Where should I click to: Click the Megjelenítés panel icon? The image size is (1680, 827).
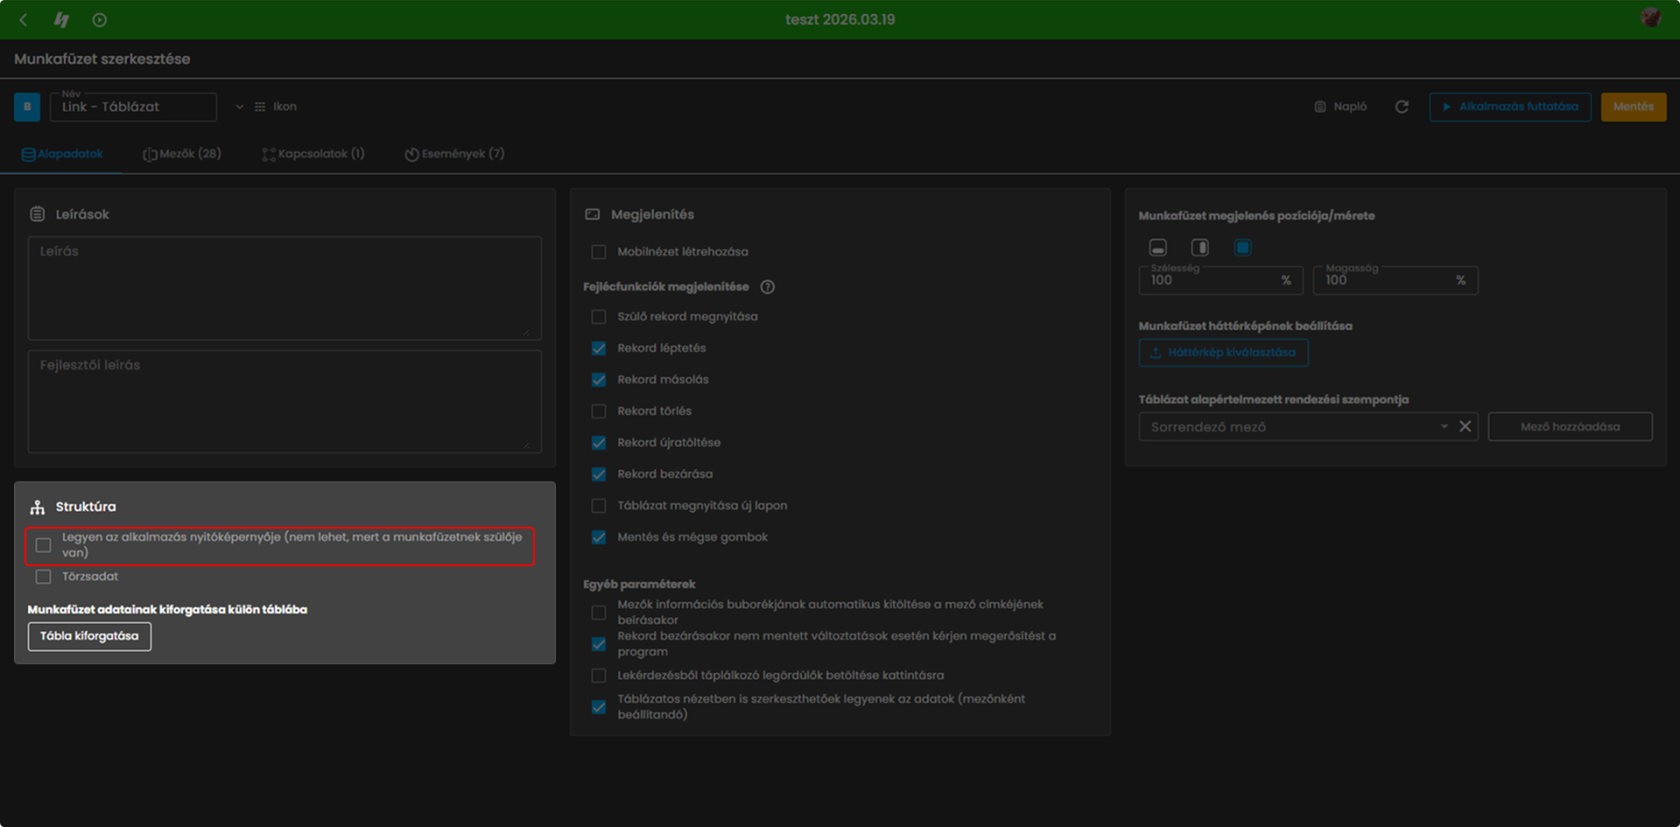pos(592,214)
